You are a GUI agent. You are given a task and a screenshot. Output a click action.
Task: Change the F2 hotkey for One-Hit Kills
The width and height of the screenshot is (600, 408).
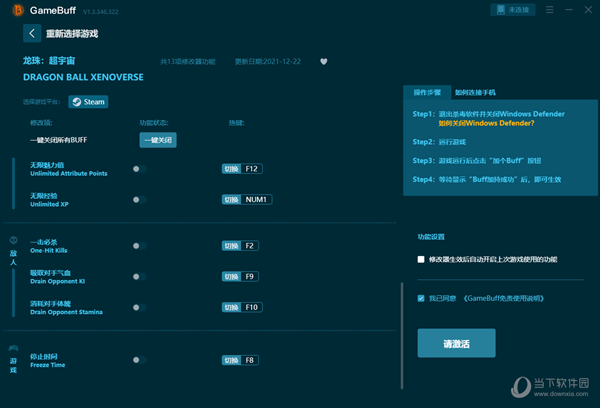pyautogui.click(x=240, y=246)
